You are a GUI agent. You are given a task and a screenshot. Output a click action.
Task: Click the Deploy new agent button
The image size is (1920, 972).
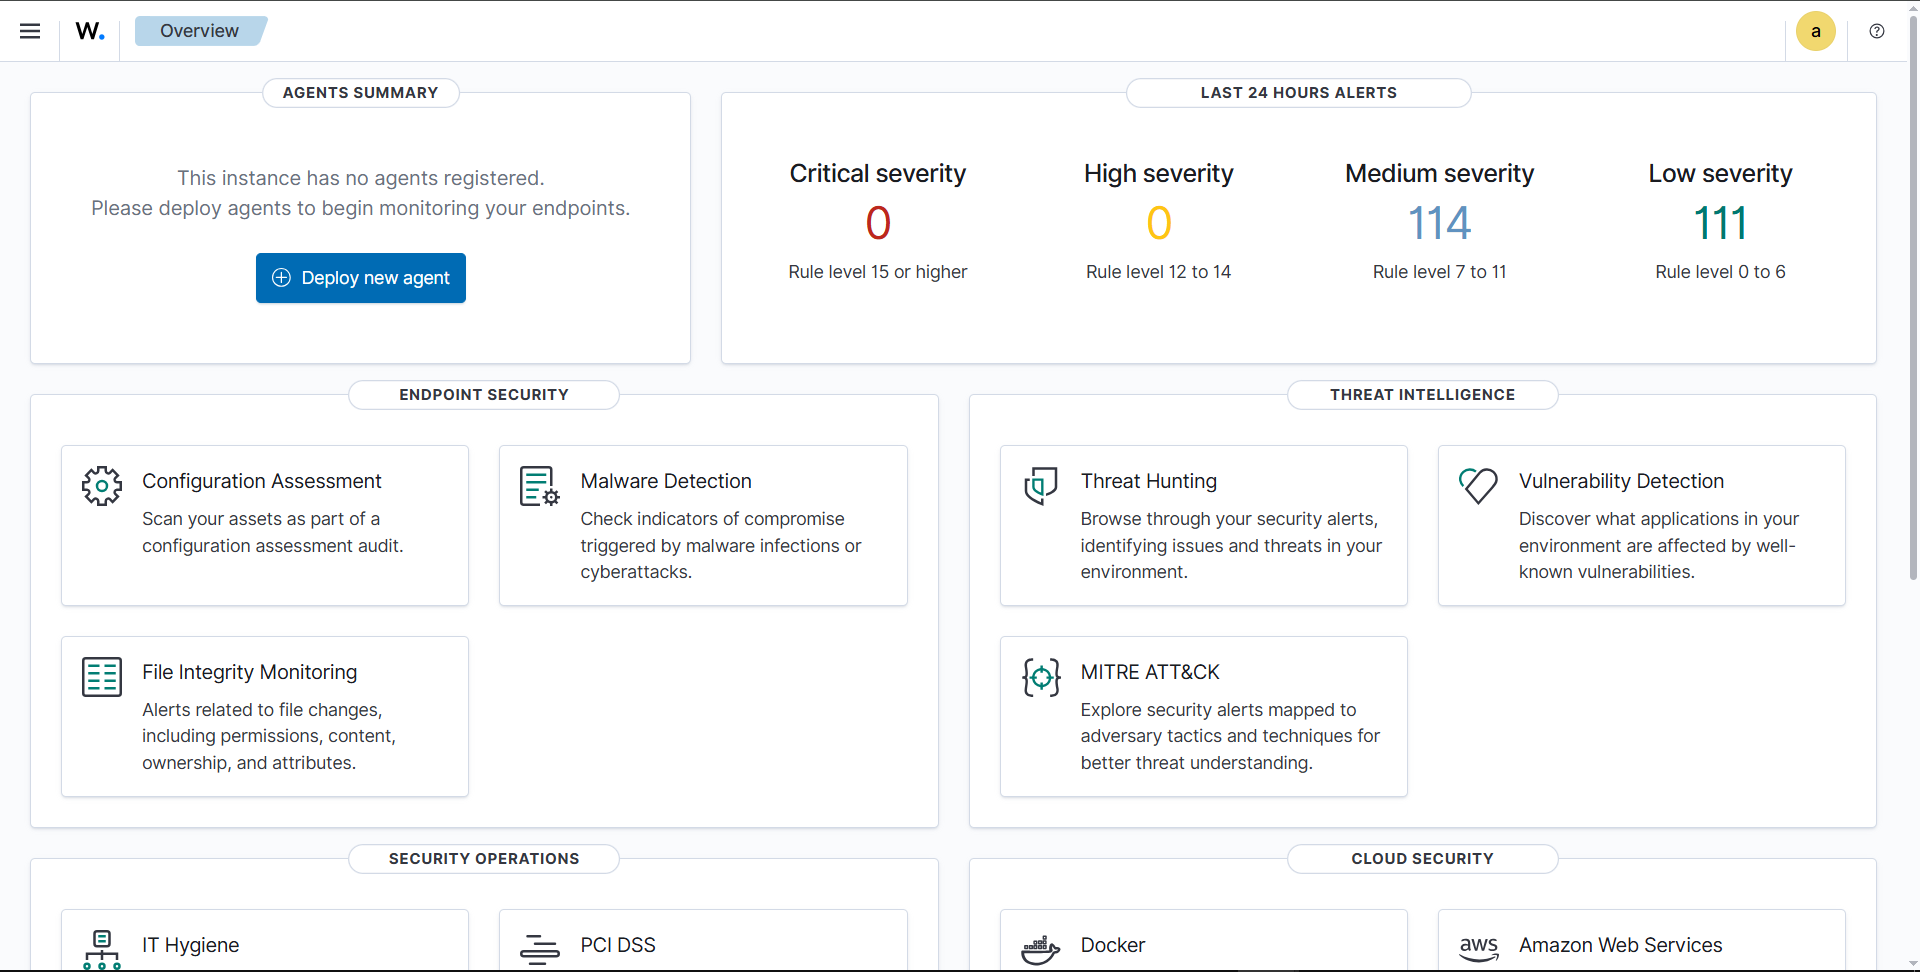(x=360, y=278)
